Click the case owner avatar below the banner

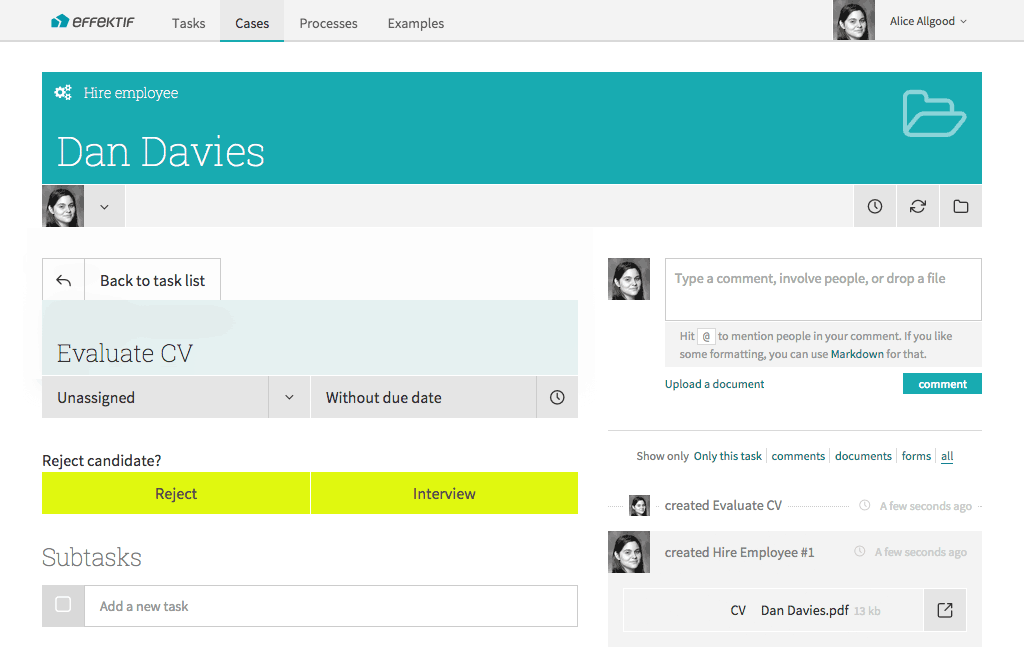tap(63, 206)
